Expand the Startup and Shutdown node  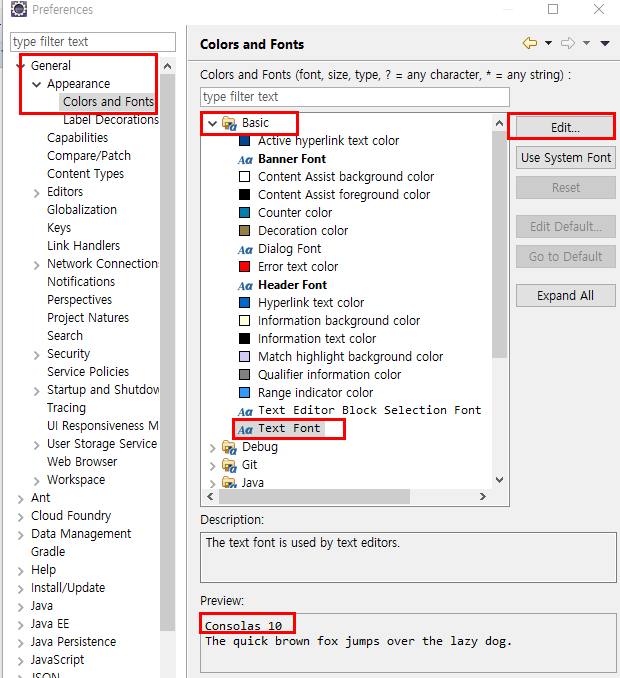tap(37, 391)
